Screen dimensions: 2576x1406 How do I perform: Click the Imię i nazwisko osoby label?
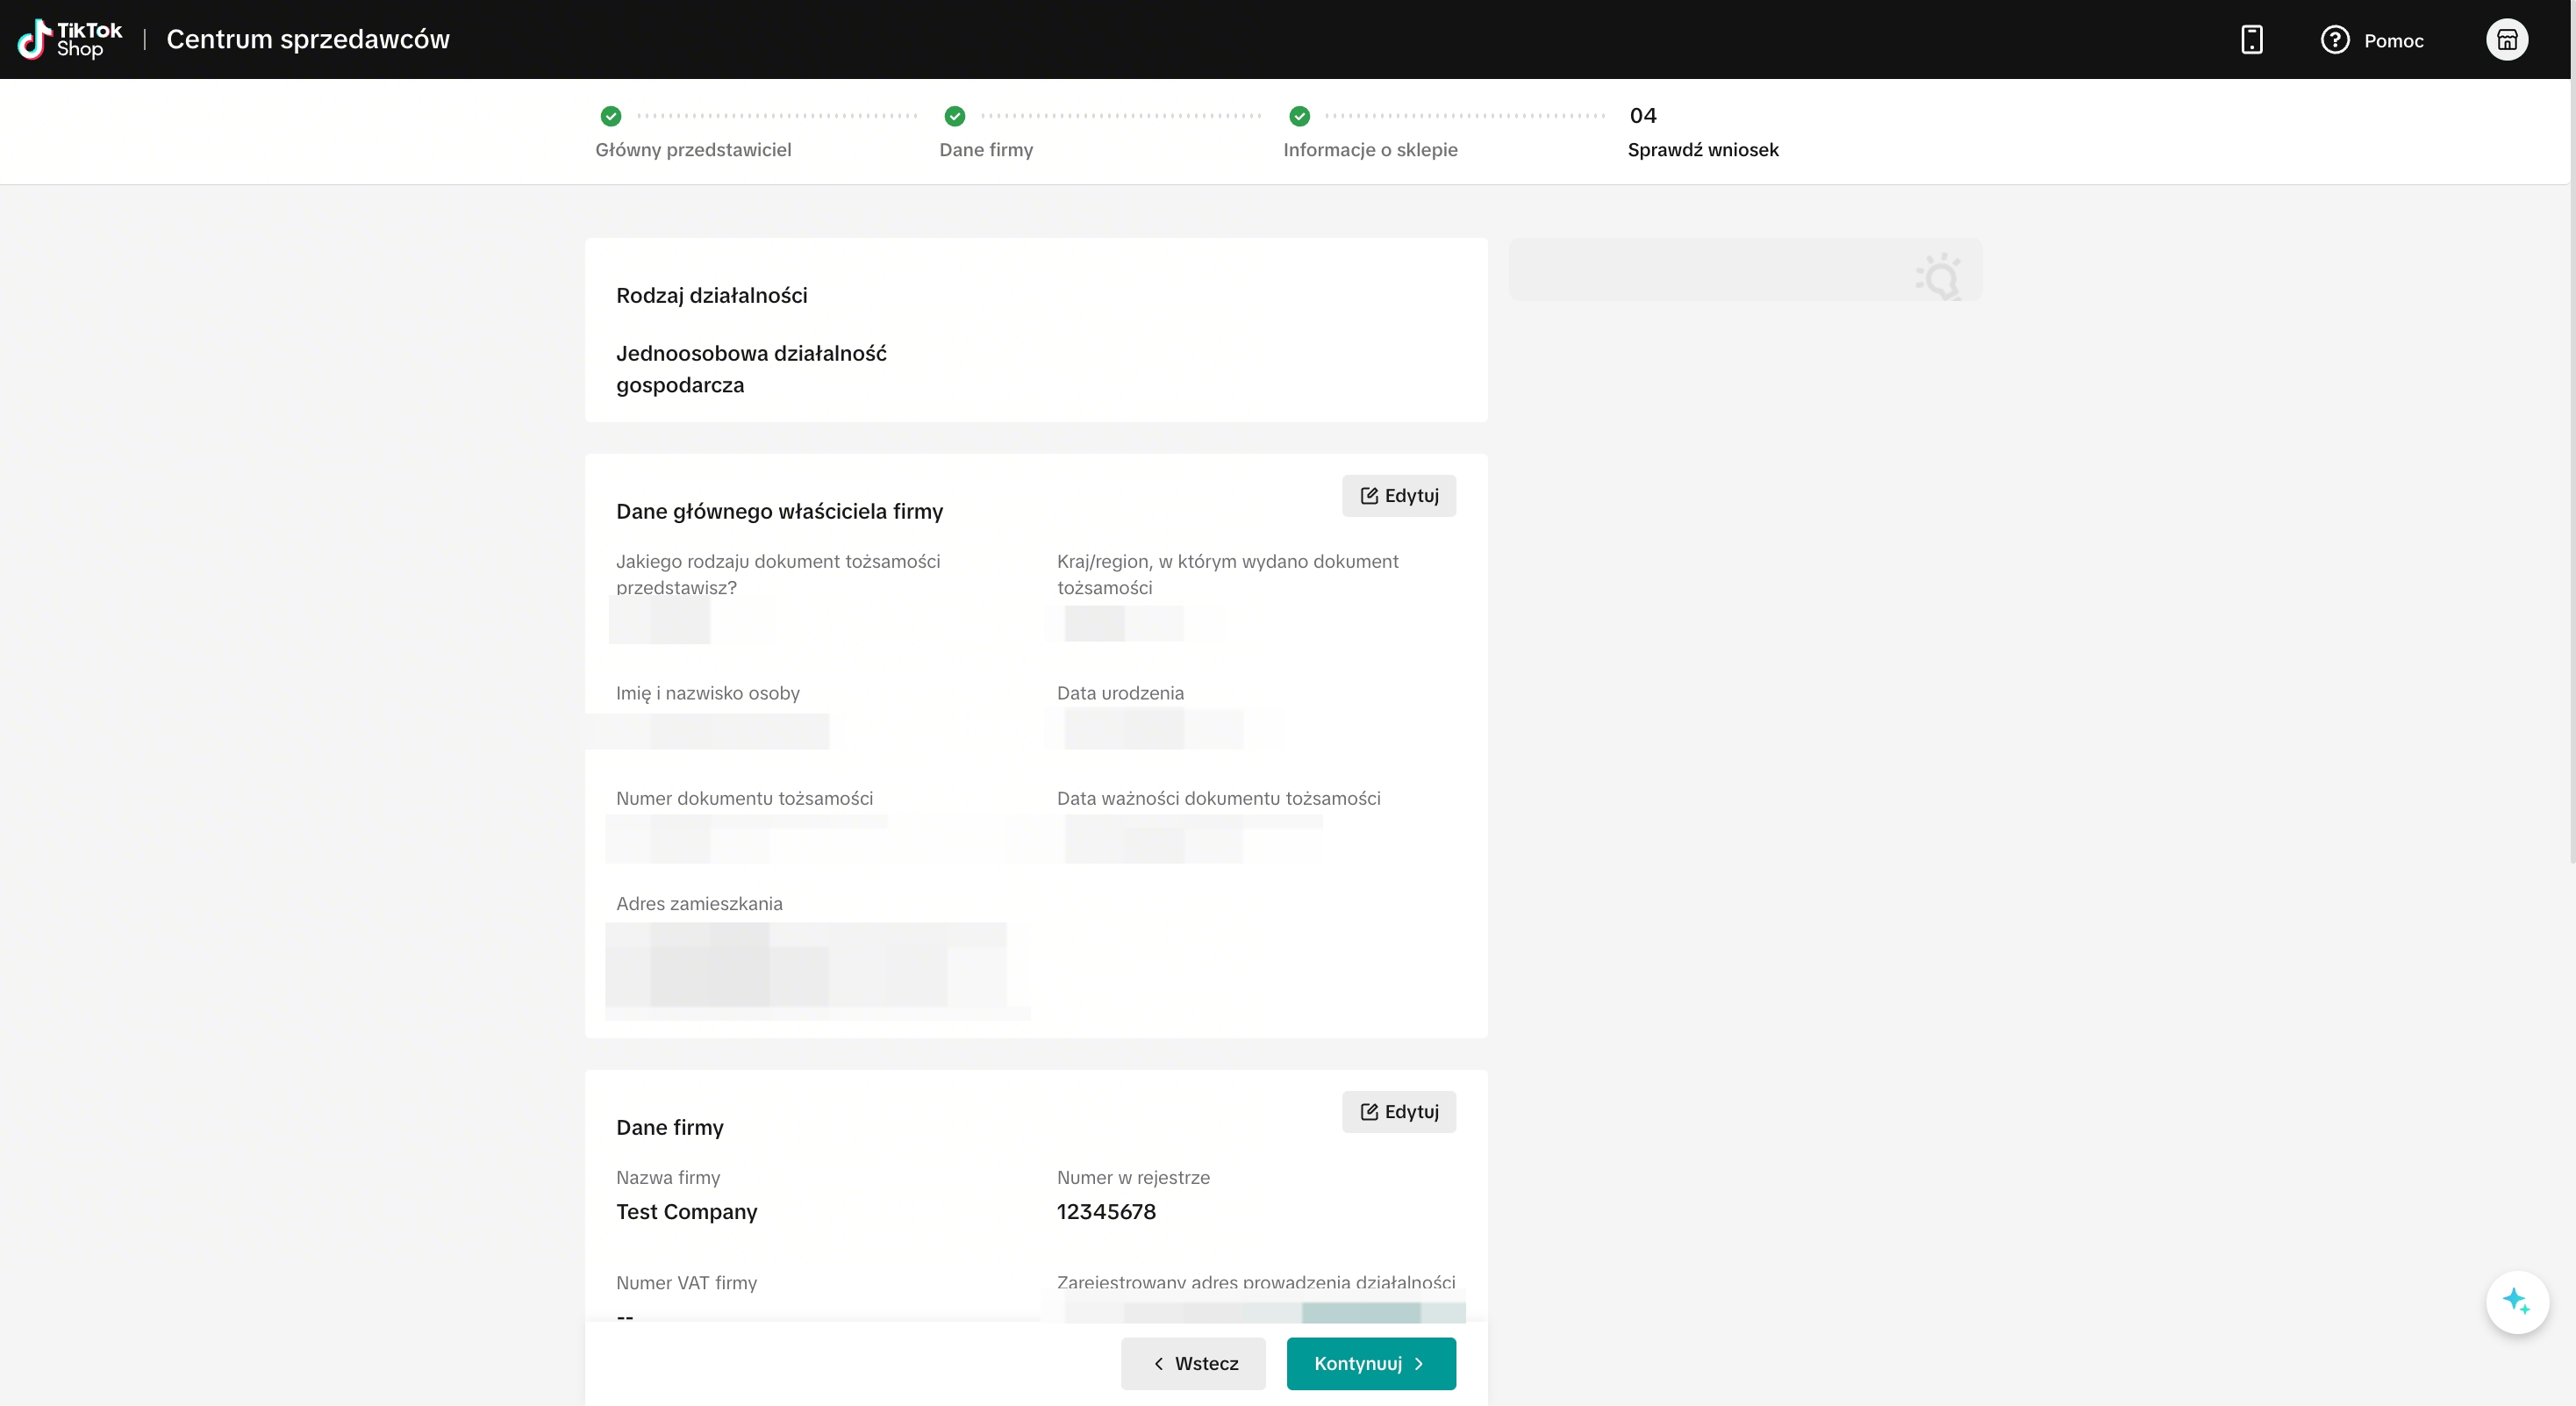pos(707,693)
